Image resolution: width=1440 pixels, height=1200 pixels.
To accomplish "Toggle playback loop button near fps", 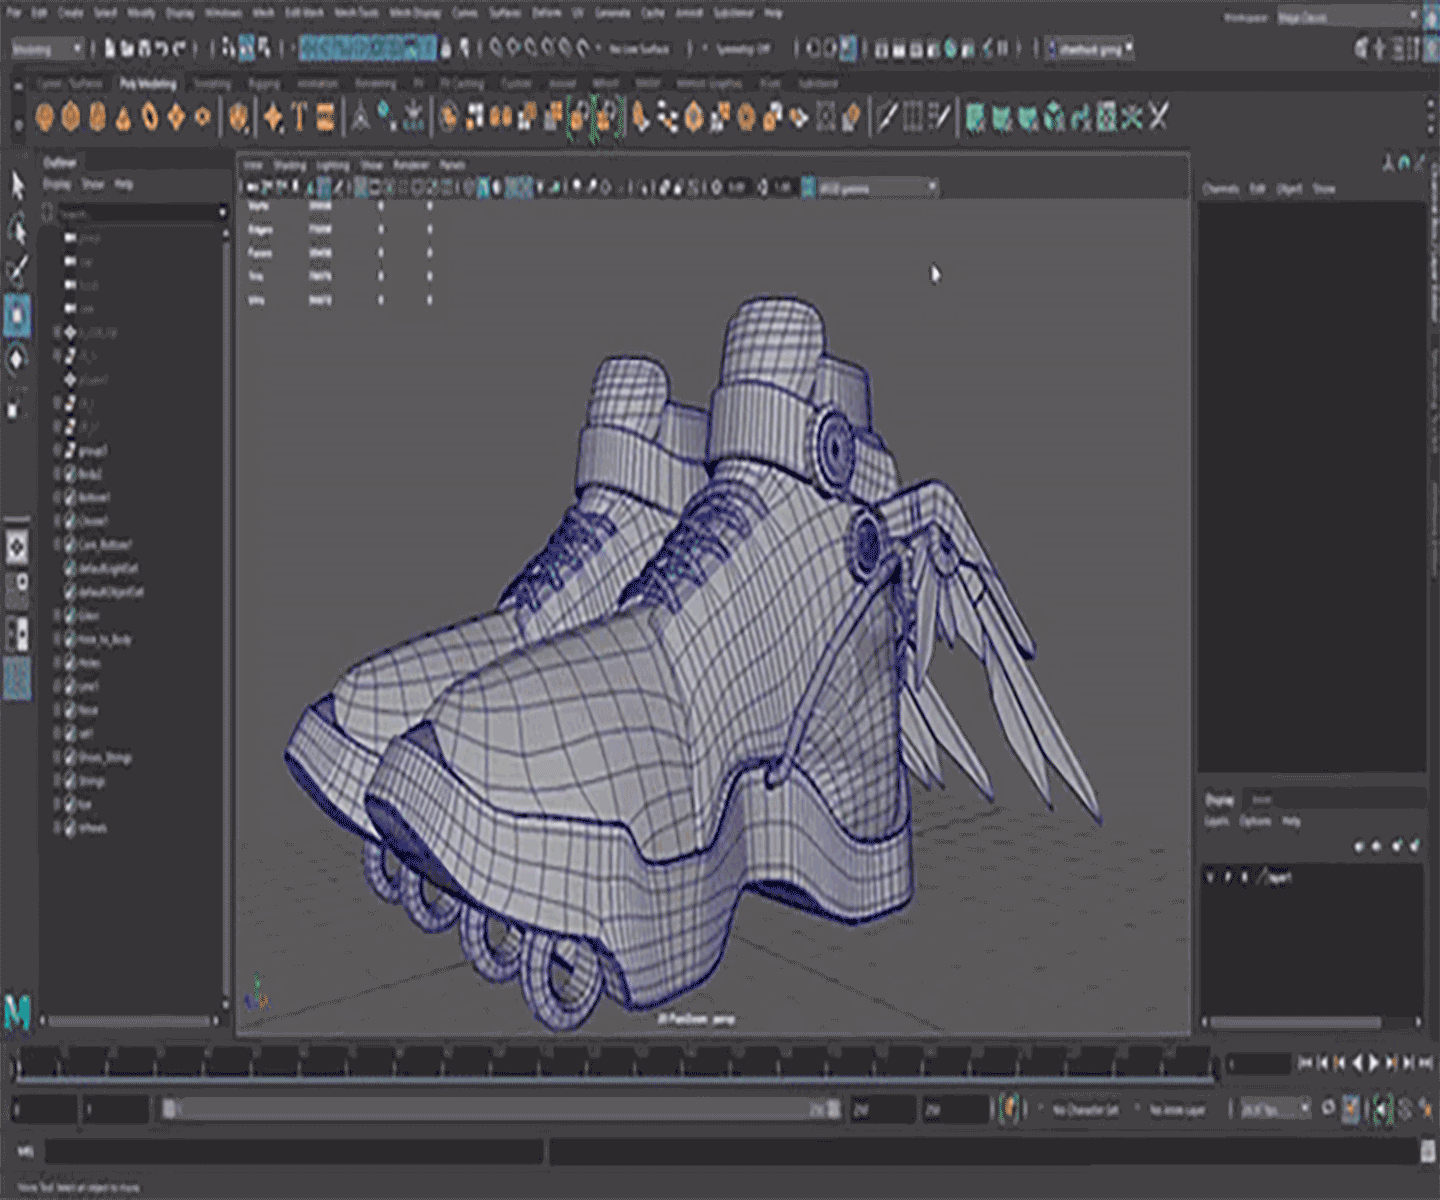I will [x=1328, y=1108].
